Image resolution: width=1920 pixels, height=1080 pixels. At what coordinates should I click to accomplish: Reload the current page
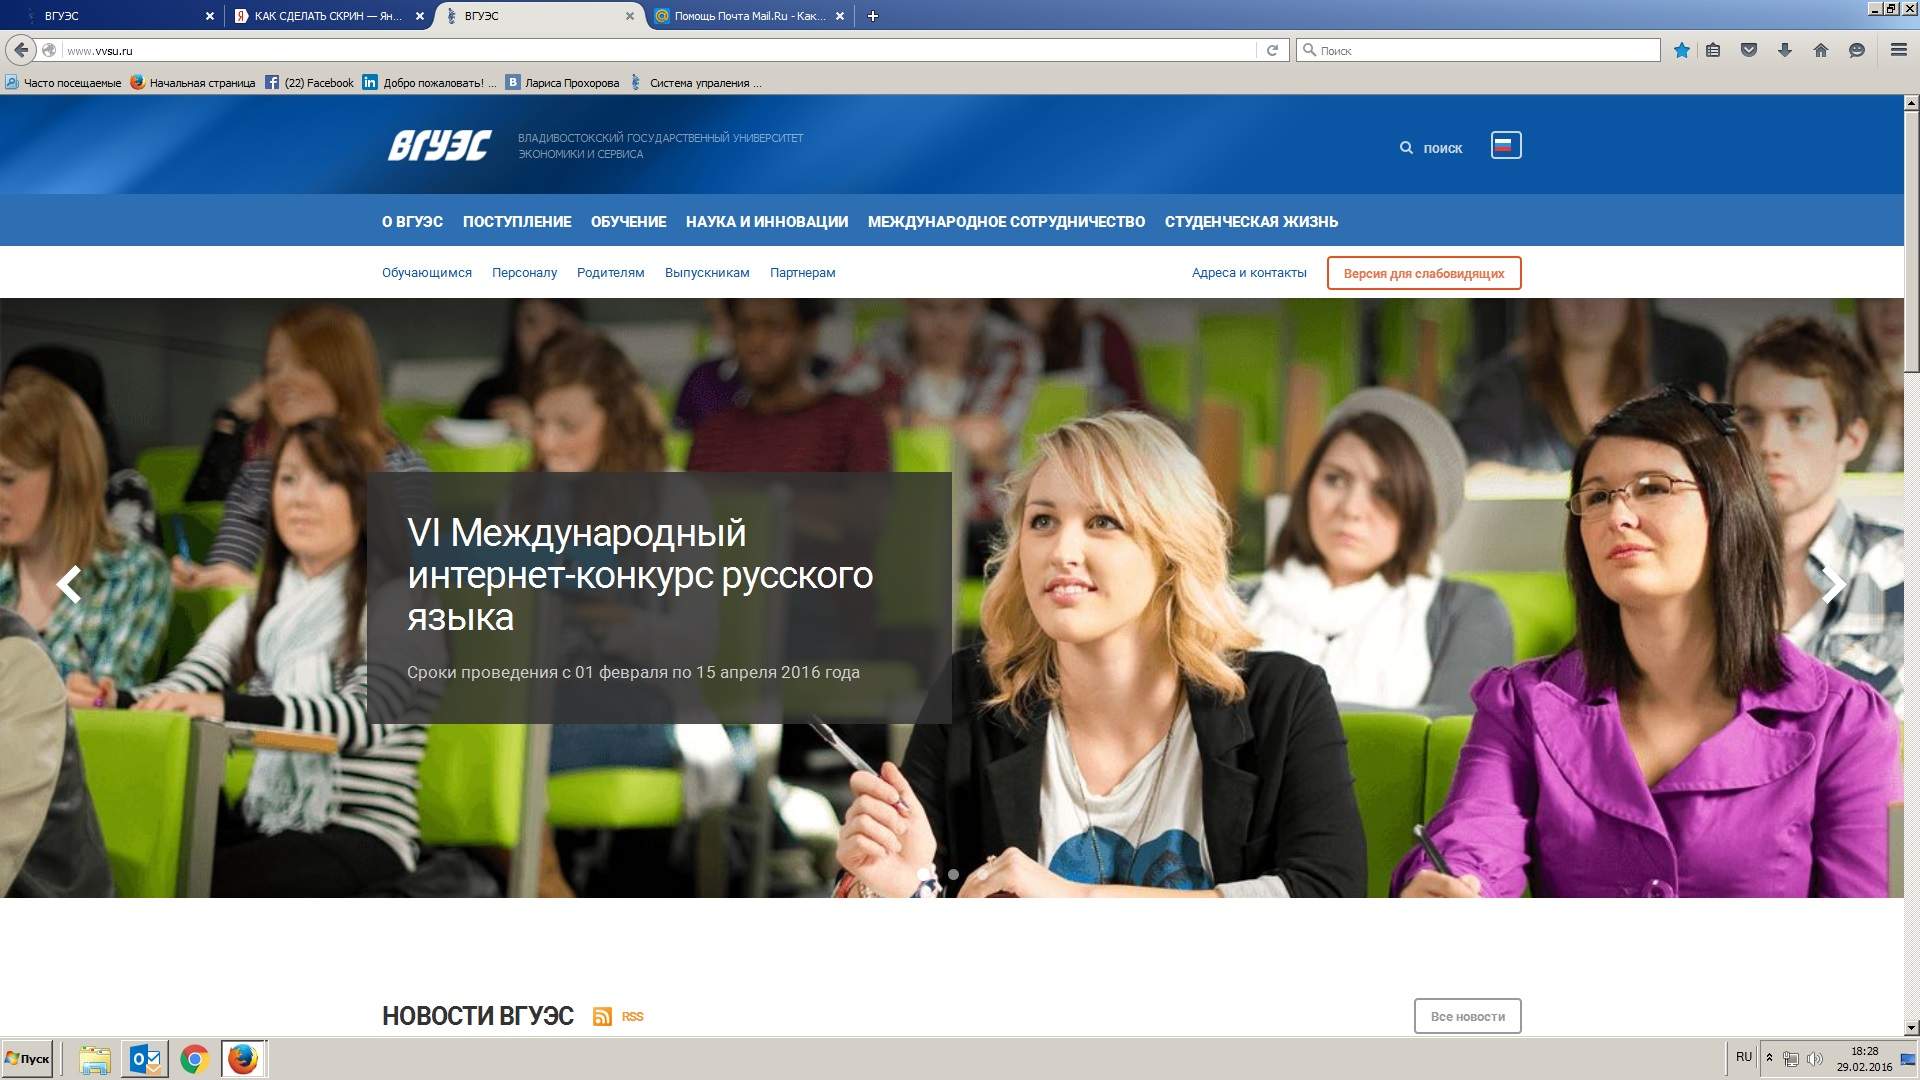1272,50
